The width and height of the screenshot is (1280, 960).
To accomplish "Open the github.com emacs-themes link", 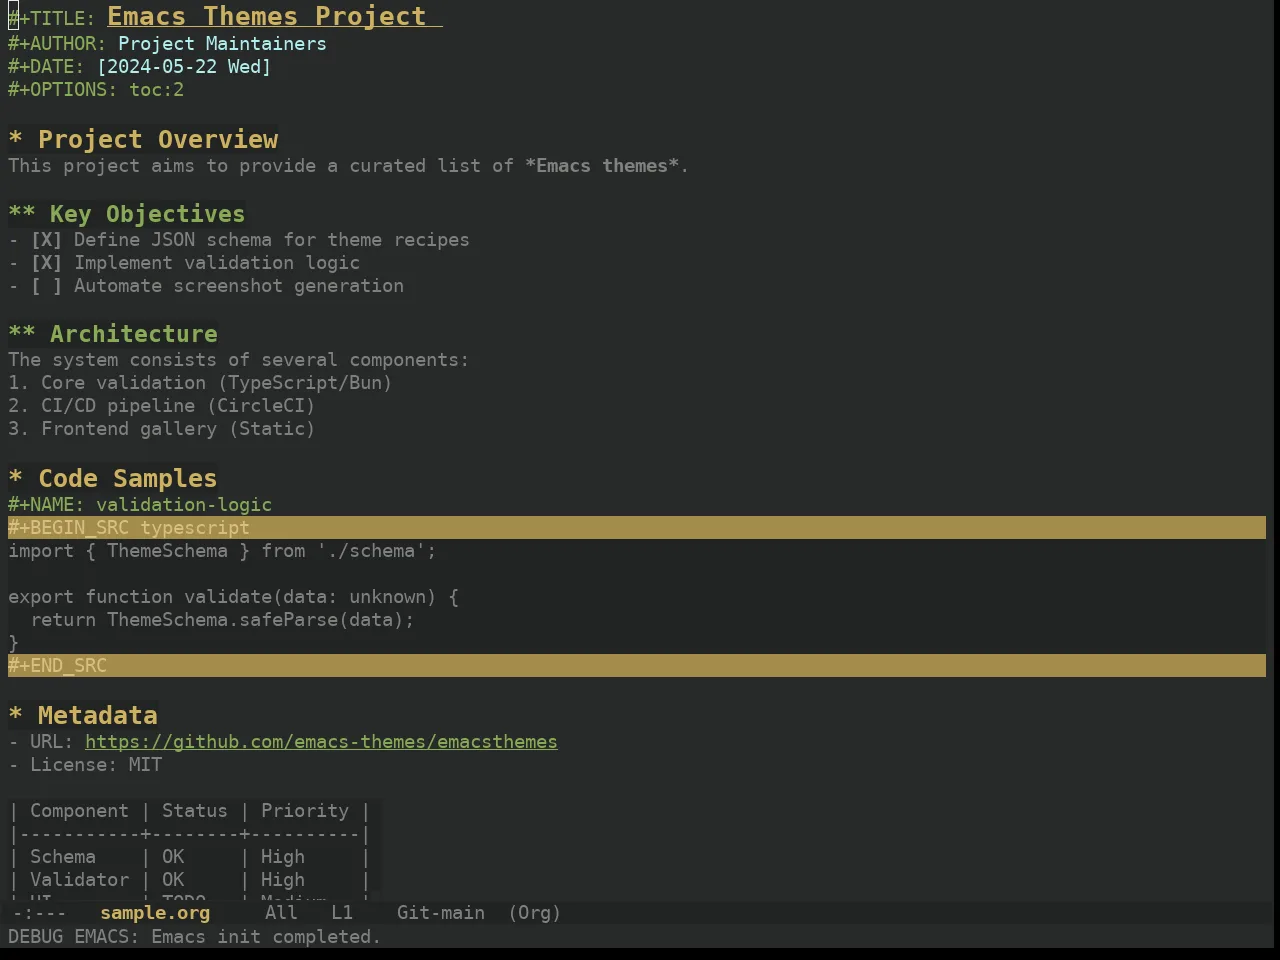I will [321, 742].
